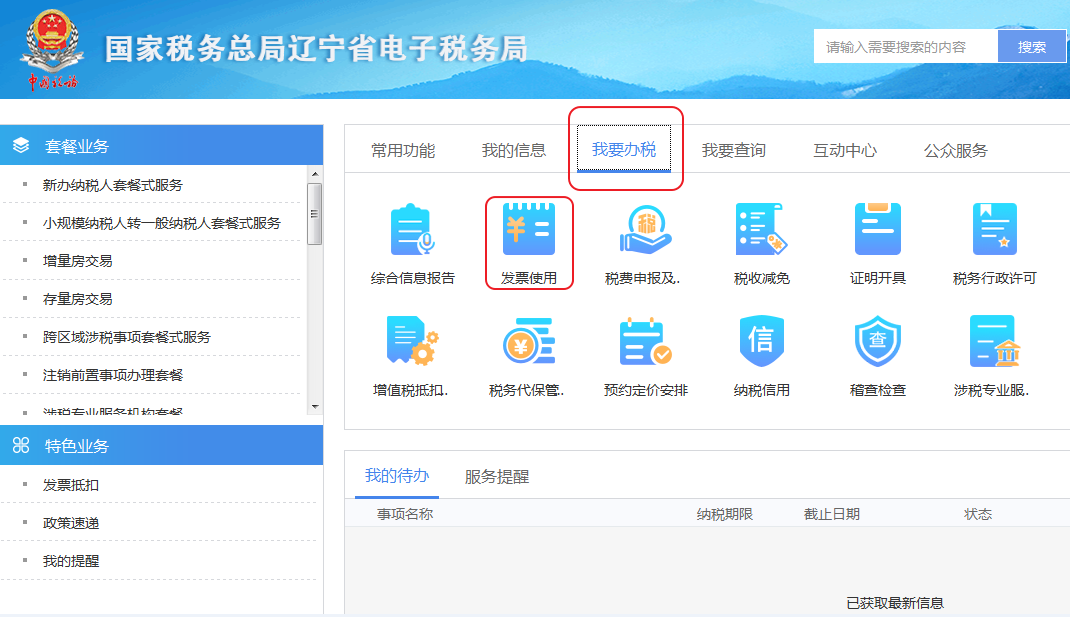Viewport: 1070px width, 617px height.
Task: Click the package list scrollbar up arrow
Action: 315,174
